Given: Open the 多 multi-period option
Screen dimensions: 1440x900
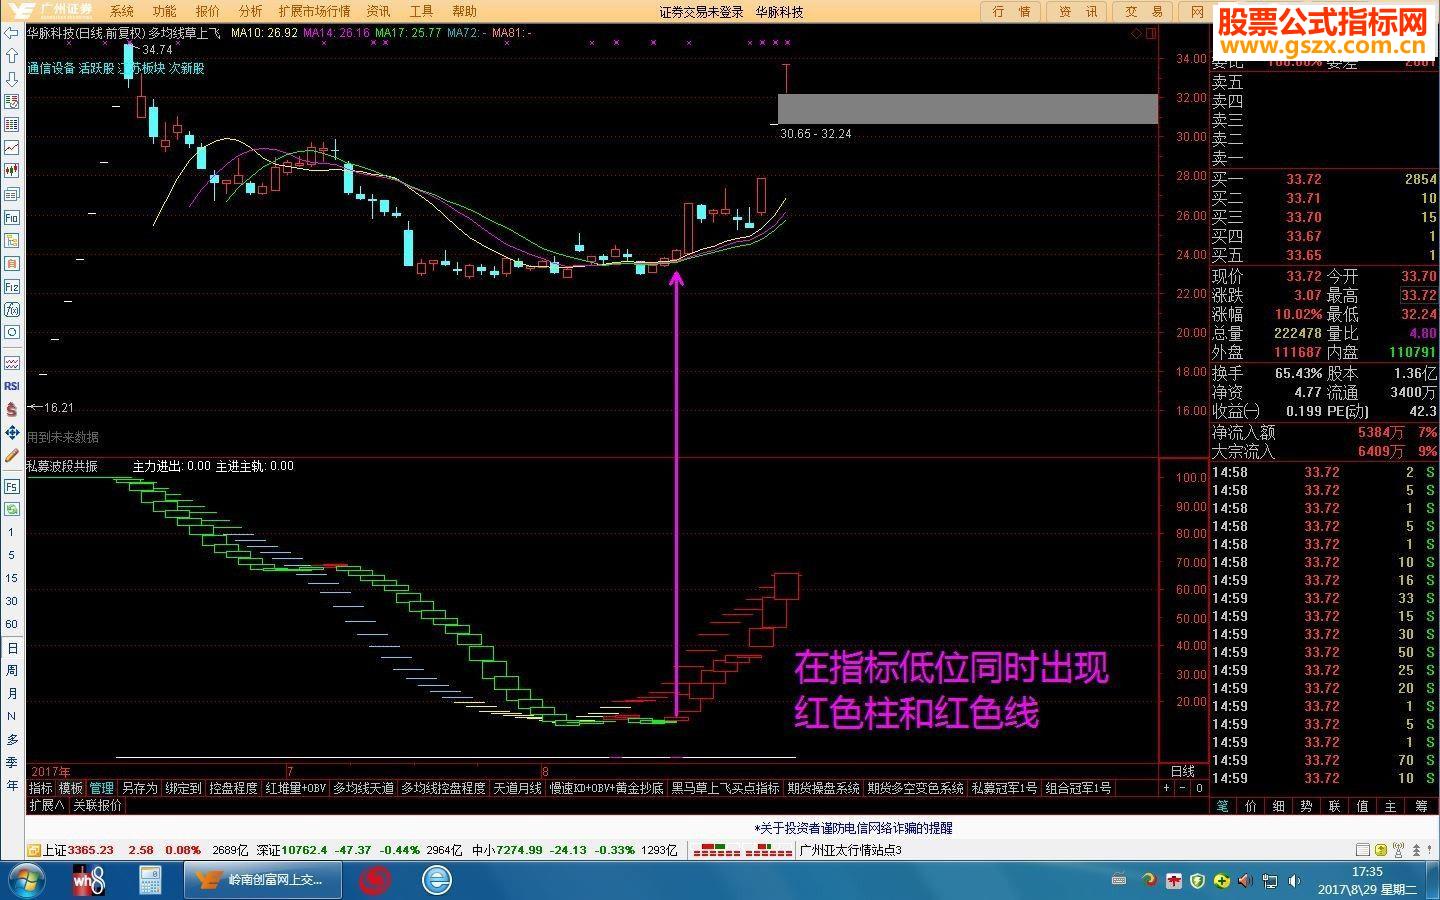Looking at the screenshot, I should point(12,739).
